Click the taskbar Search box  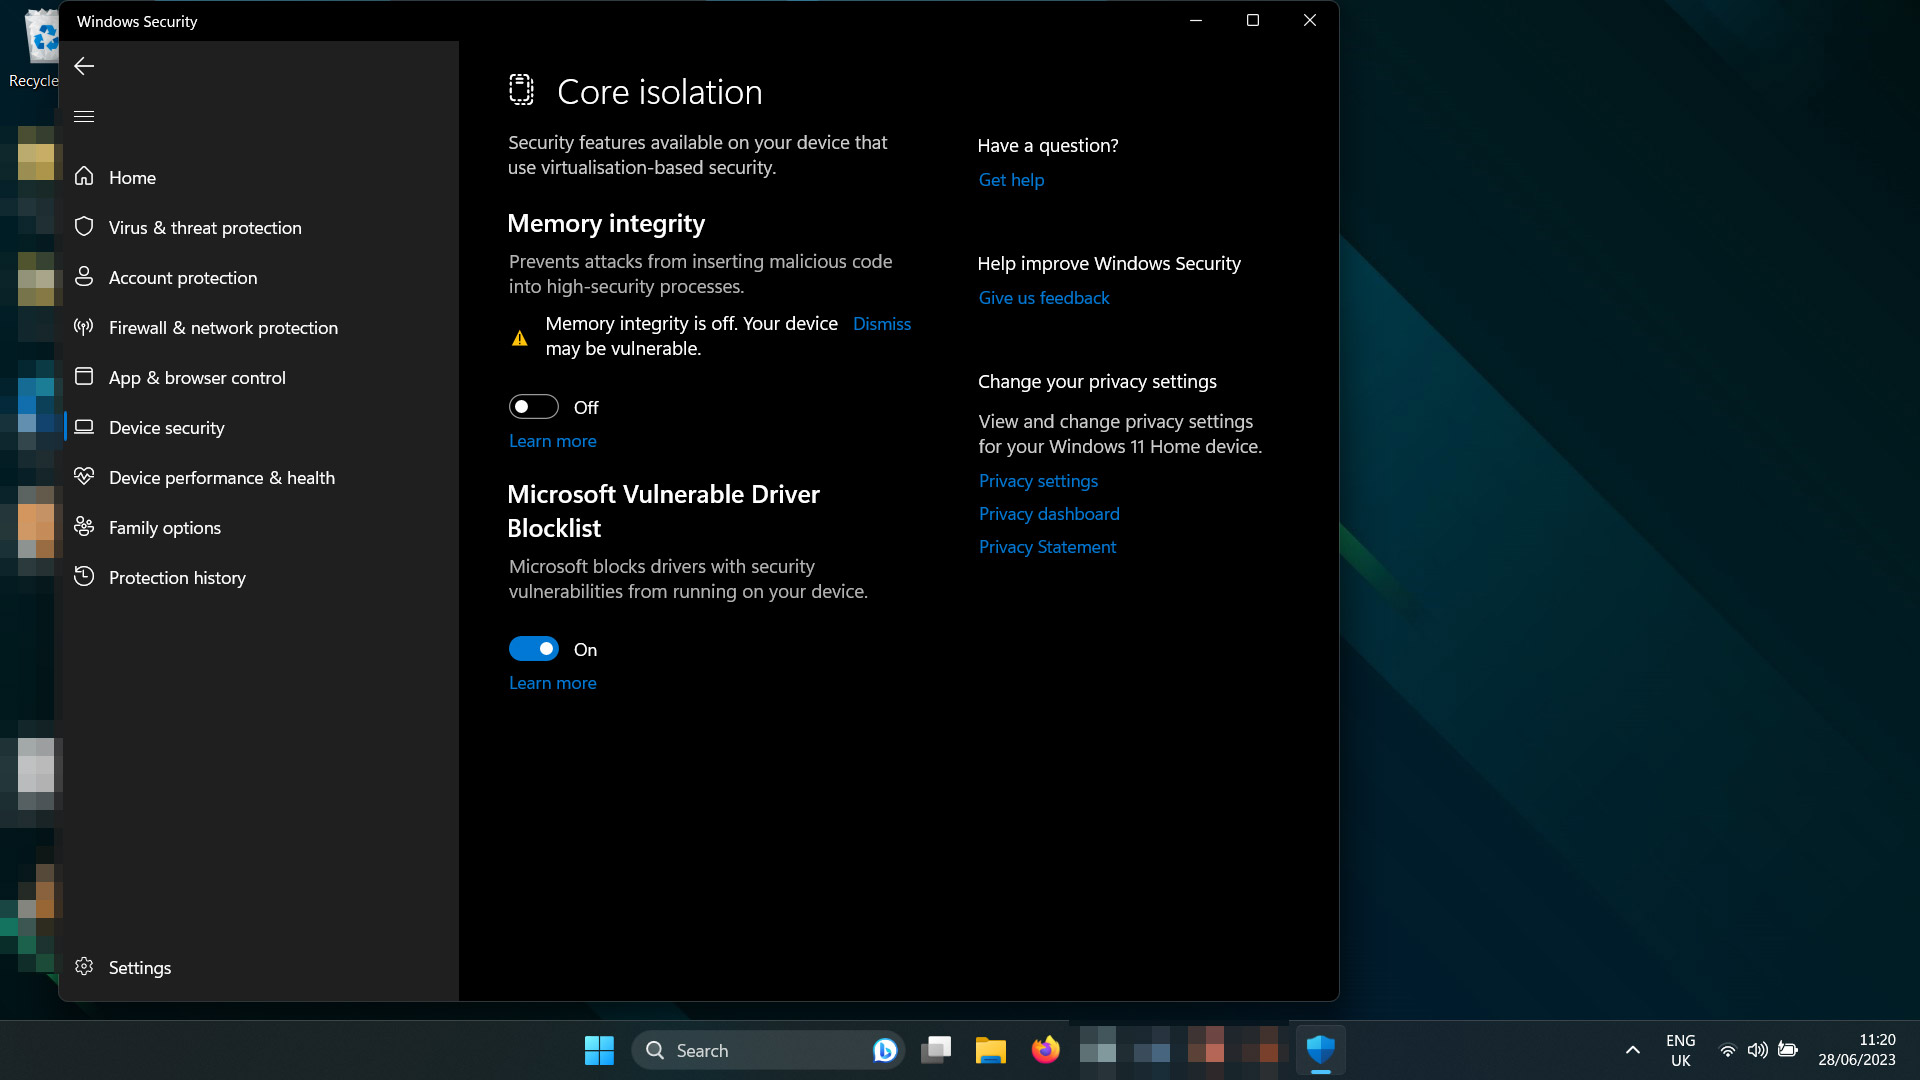768,1050
